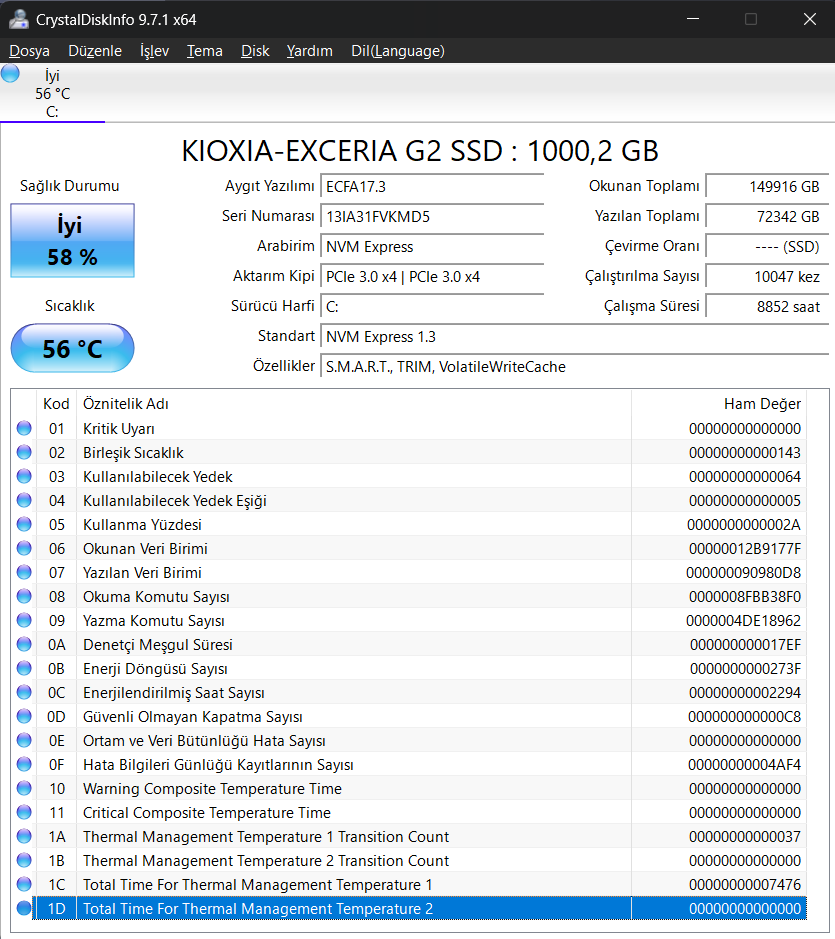The image size is (835, 939).
Task: Click status orb for Thermal Management Temperature 1 Transition
Action: (24, 836)
